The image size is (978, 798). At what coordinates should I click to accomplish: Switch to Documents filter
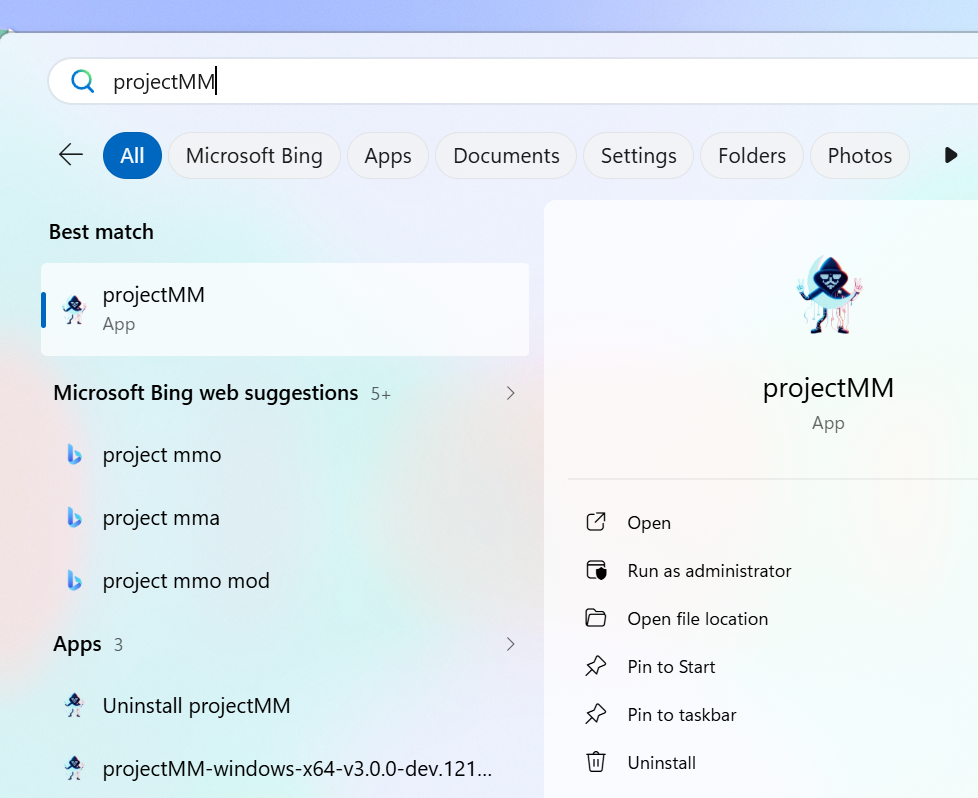[506, 155]
